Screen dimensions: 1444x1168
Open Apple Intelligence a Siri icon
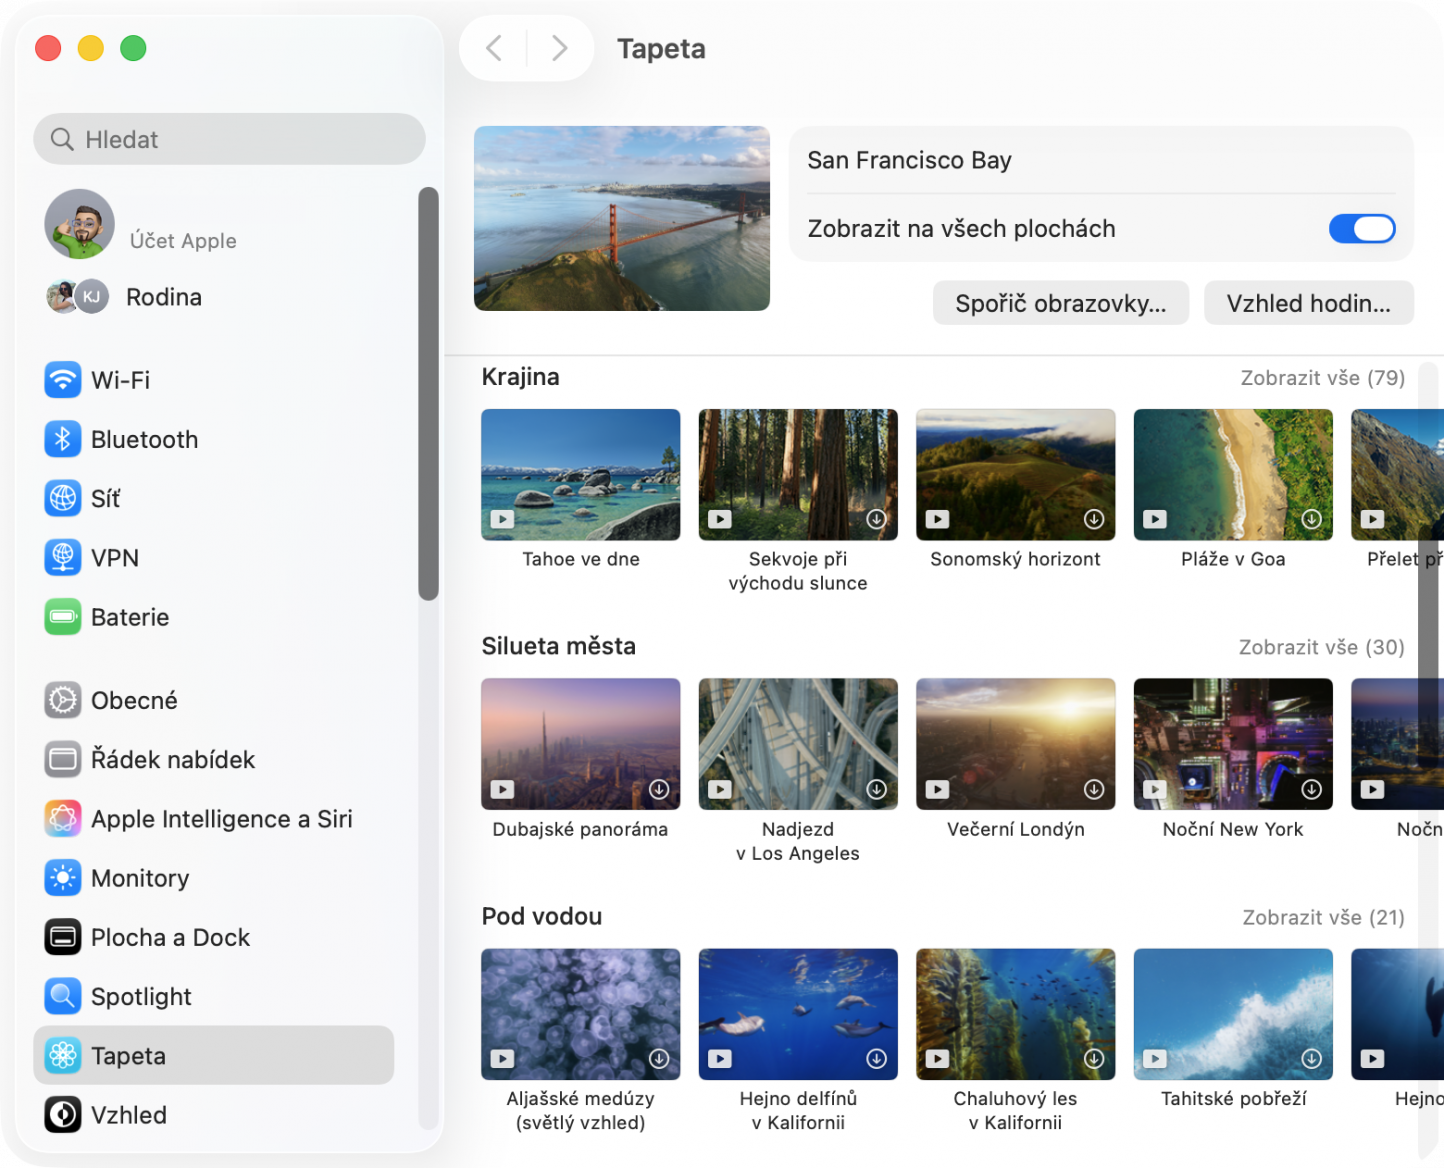pyautogui.click(x=63, y=819)
